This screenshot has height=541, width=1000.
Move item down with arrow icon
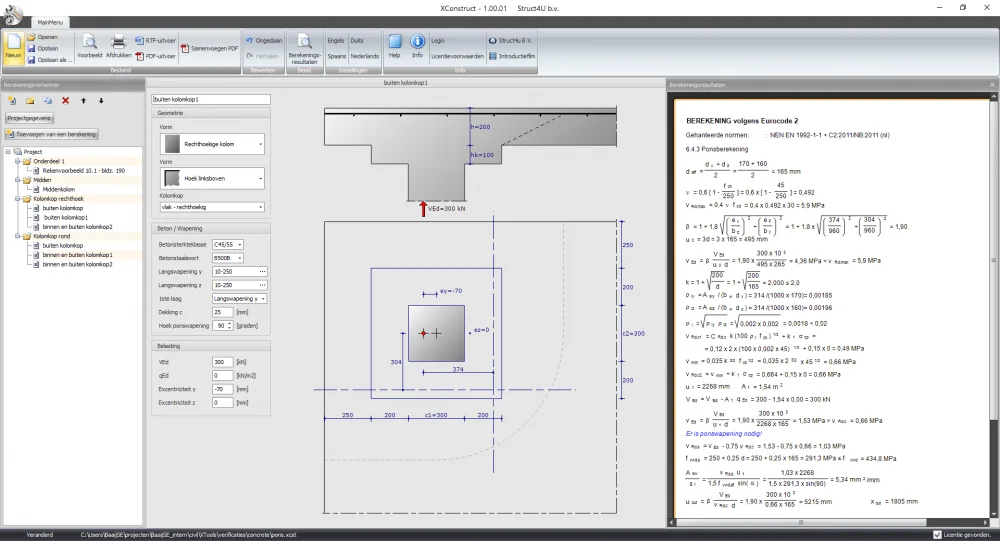[x=101, y=101]
